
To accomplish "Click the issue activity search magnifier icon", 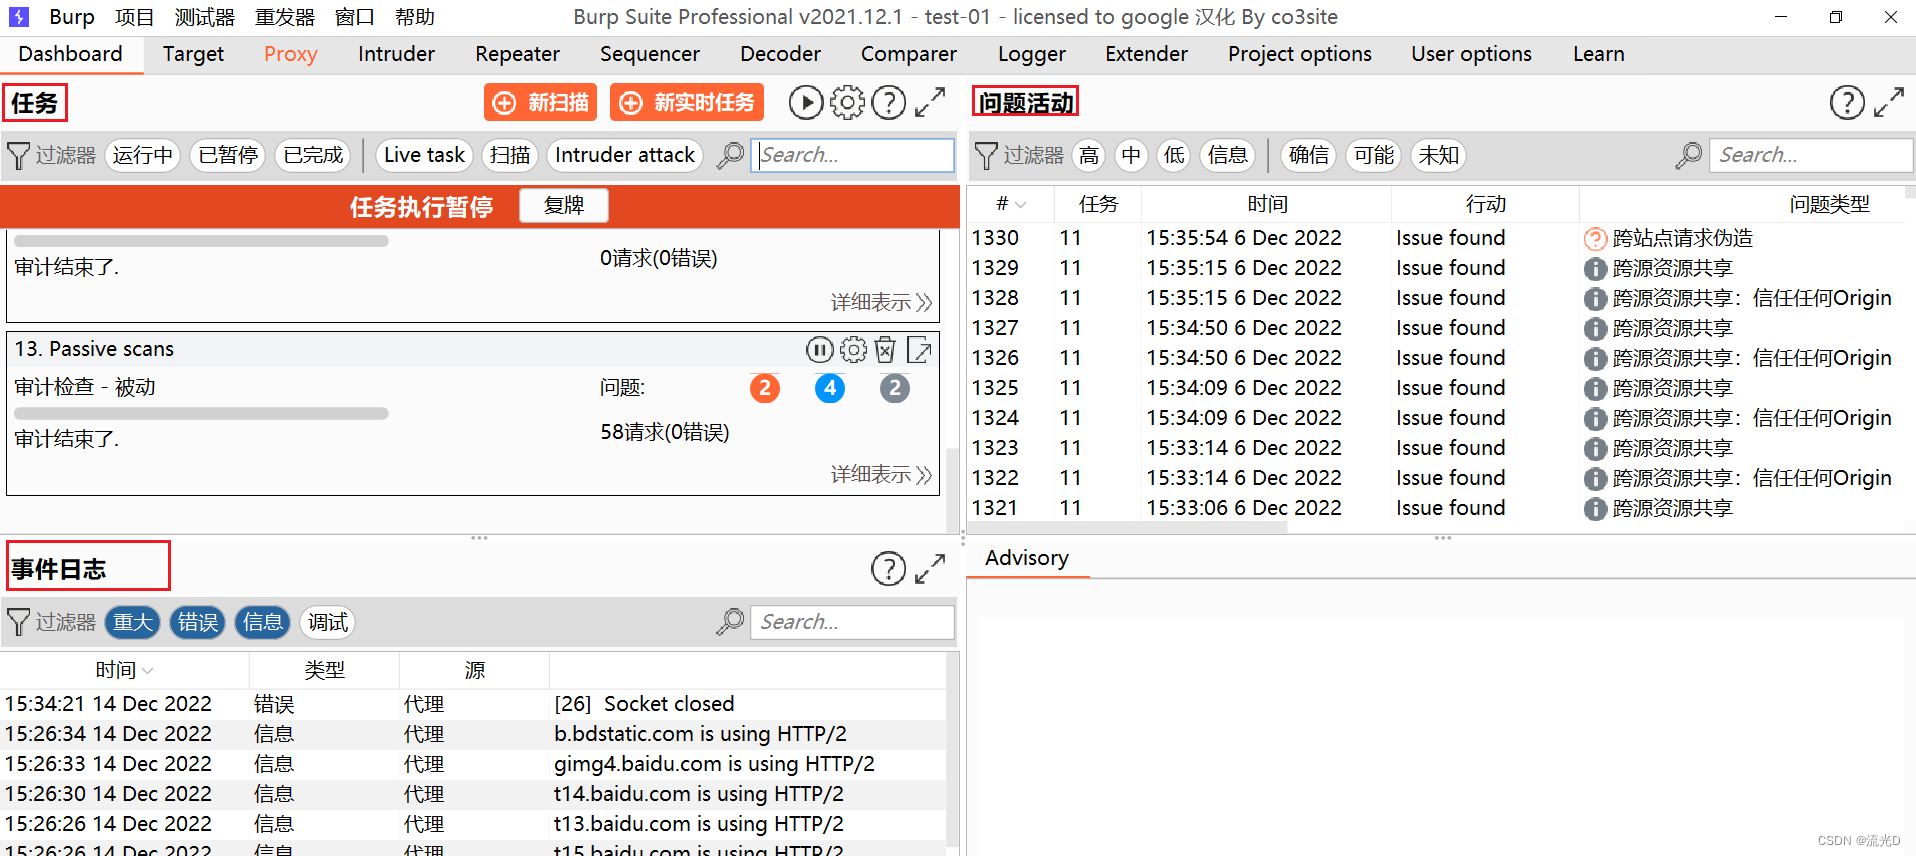I will [1689, 155].
